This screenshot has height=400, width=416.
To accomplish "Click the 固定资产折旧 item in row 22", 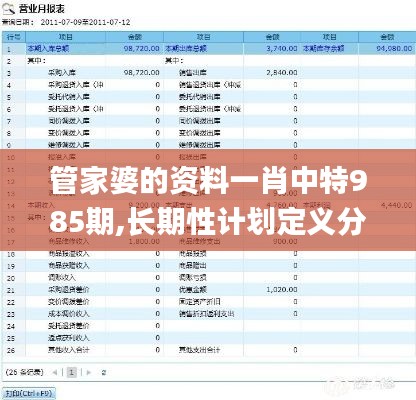I will point(200,302).
